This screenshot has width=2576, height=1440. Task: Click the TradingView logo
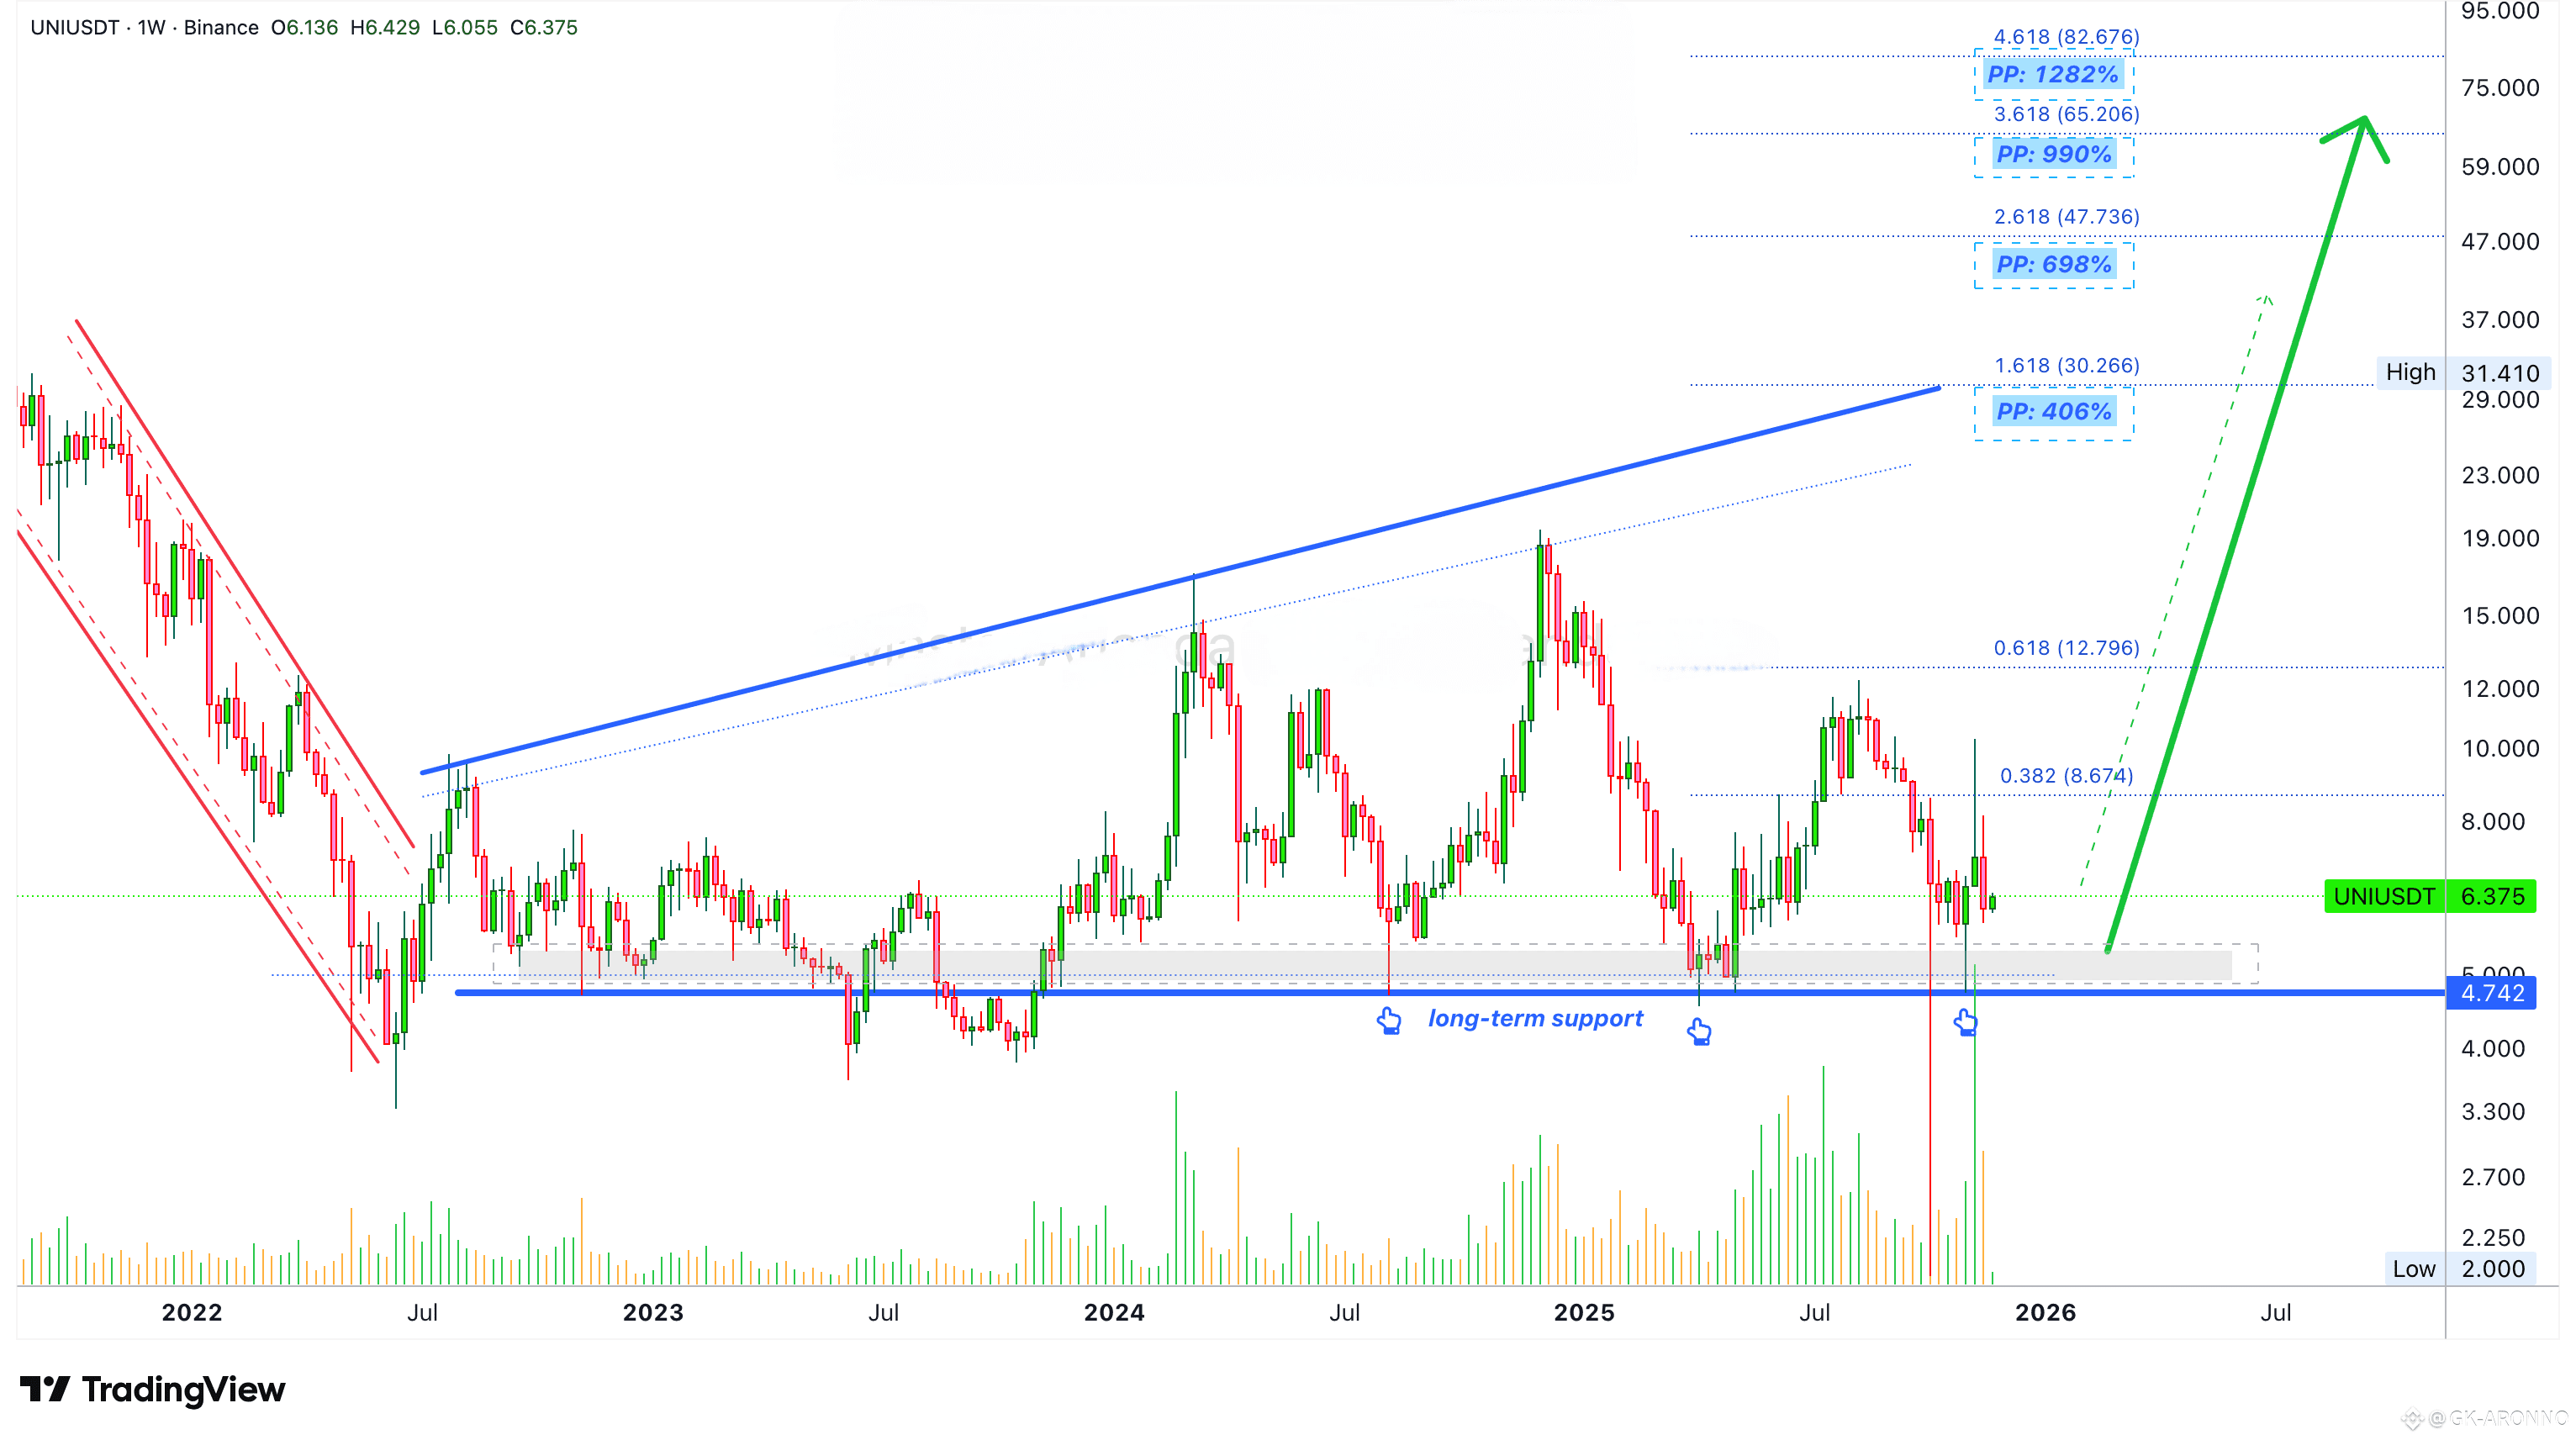tap(152, 1389)
